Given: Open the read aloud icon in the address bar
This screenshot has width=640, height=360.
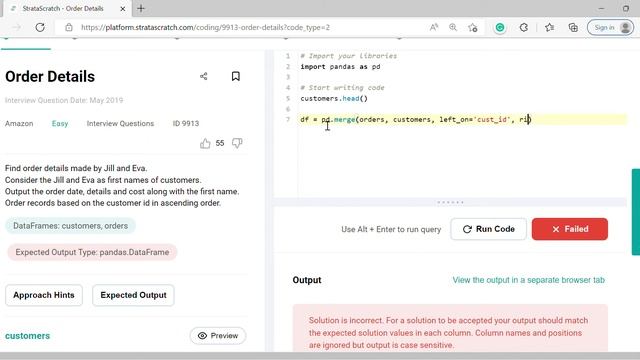Looking at the screenshot, I should pyautogui.click(x=433, y=27).
